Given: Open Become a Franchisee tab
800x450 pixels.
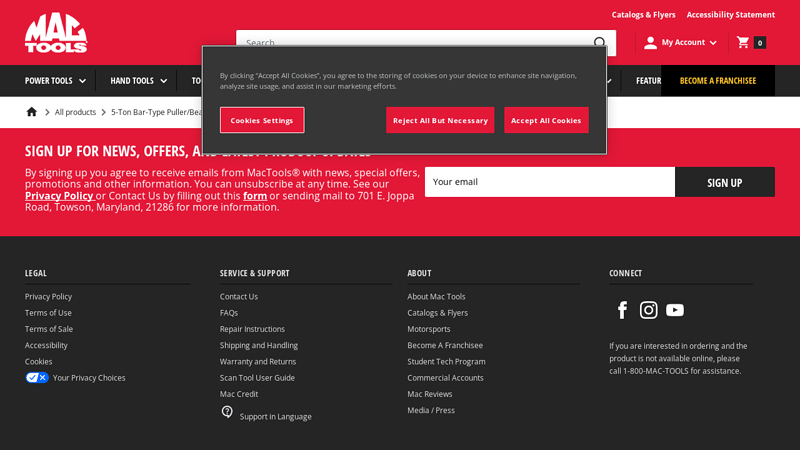Looking at the screenshot, I should 717,81.
